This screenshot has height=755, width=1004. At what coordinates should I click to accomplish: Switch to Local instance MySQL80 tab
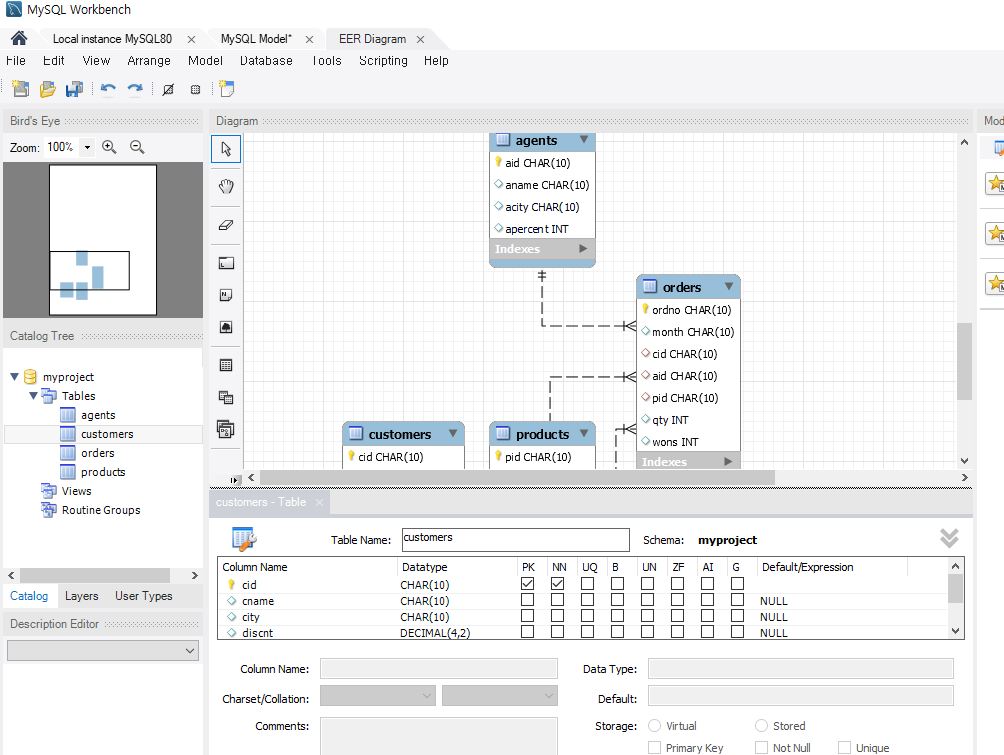pyautogui.click(x=113, y=39)
